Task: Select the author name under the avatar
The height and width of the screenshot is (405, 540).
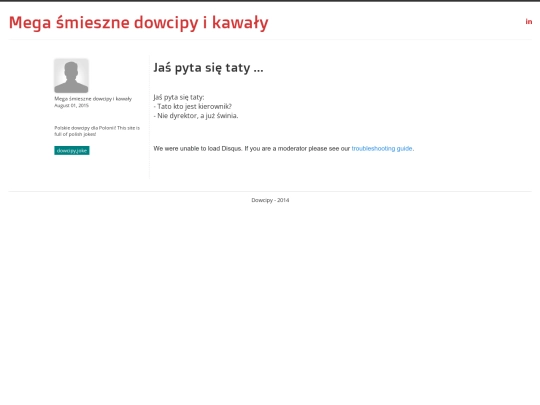Action: 93,99
